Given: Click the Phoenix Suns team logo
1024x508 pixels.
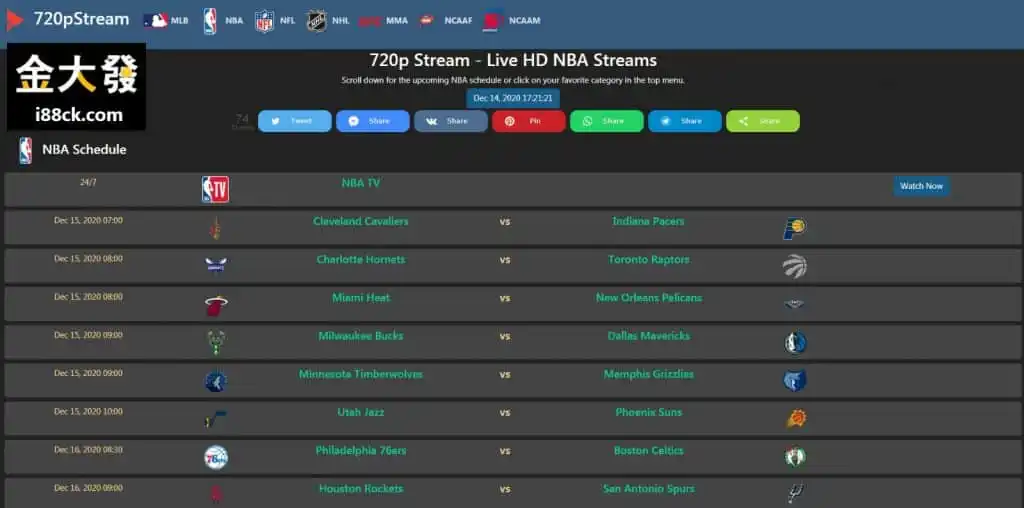Looking at the screenshot, I should click(x=795, y=419).
